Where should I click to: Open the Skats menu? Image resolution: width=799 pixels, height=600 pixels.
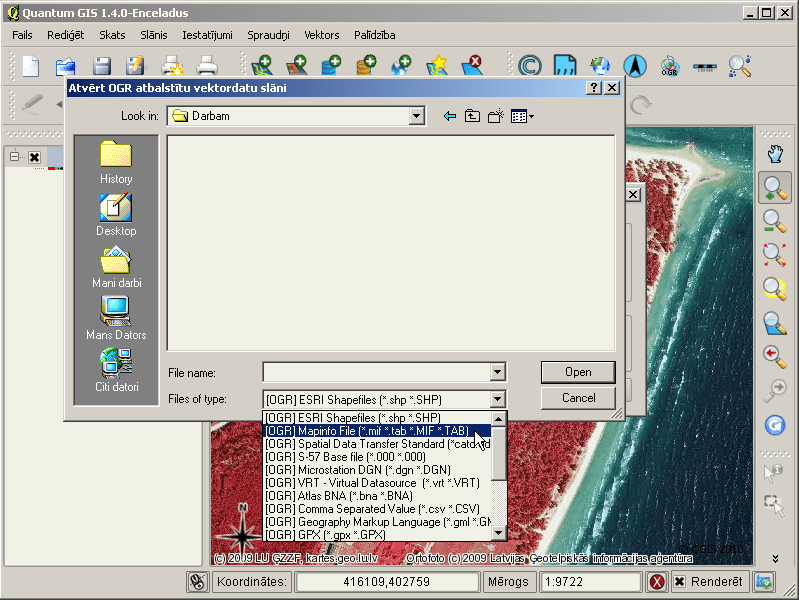point(112,35)
